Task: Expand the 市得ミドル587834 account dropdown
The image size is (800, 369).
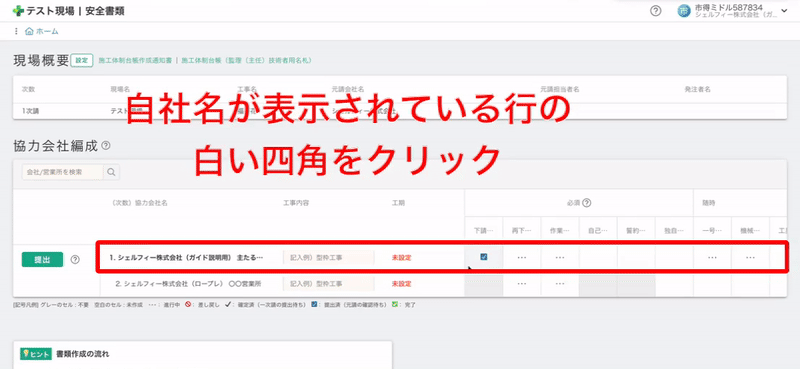Action: (x=784, y=11)
